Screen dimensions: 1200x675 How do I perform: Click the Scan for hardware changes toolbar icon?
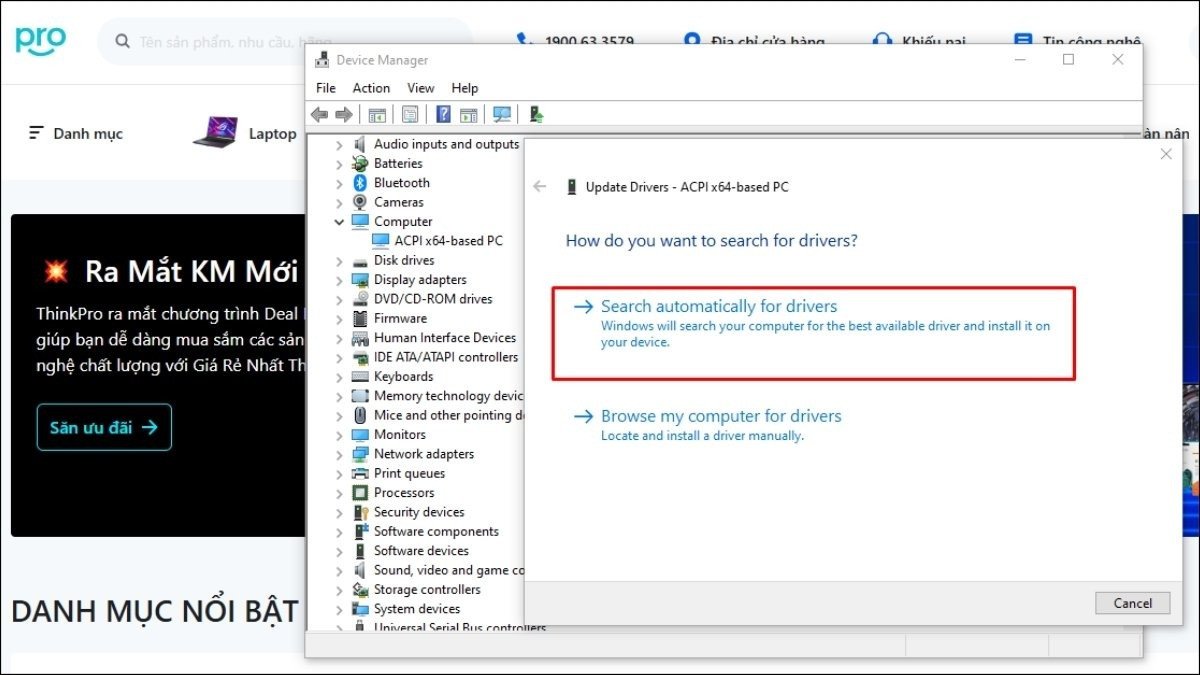(x=501, y=113)
